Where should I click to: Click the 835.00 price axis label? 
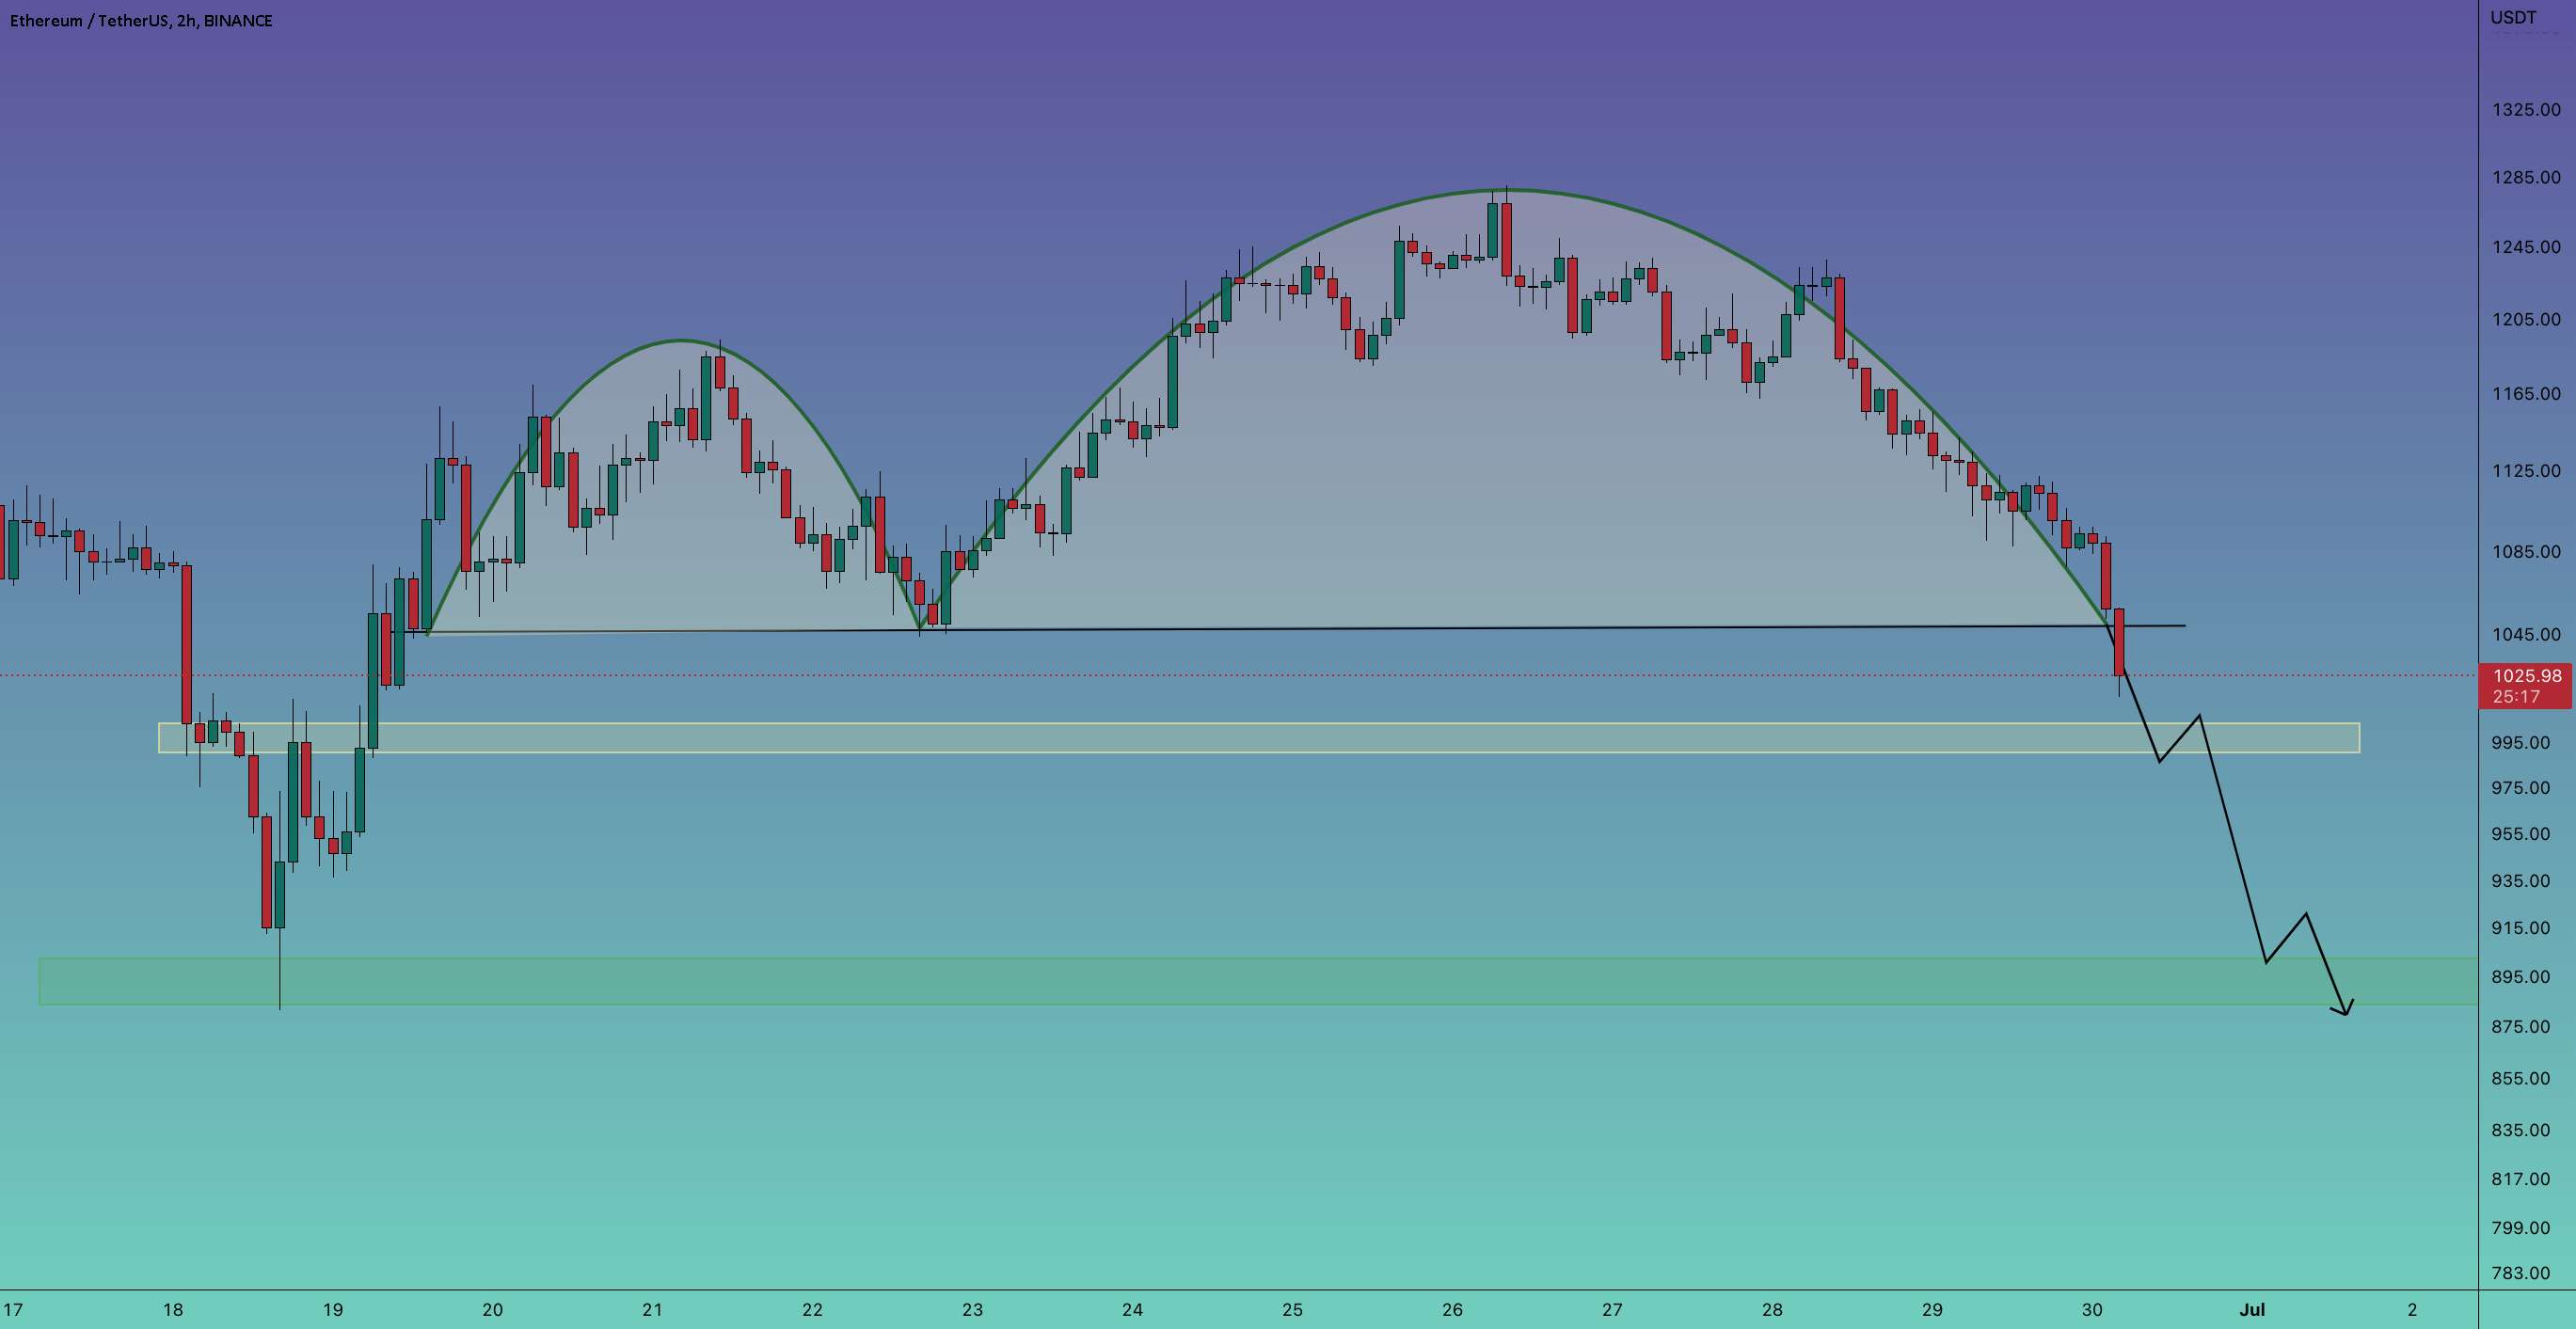click(x=2521, y=1130)
